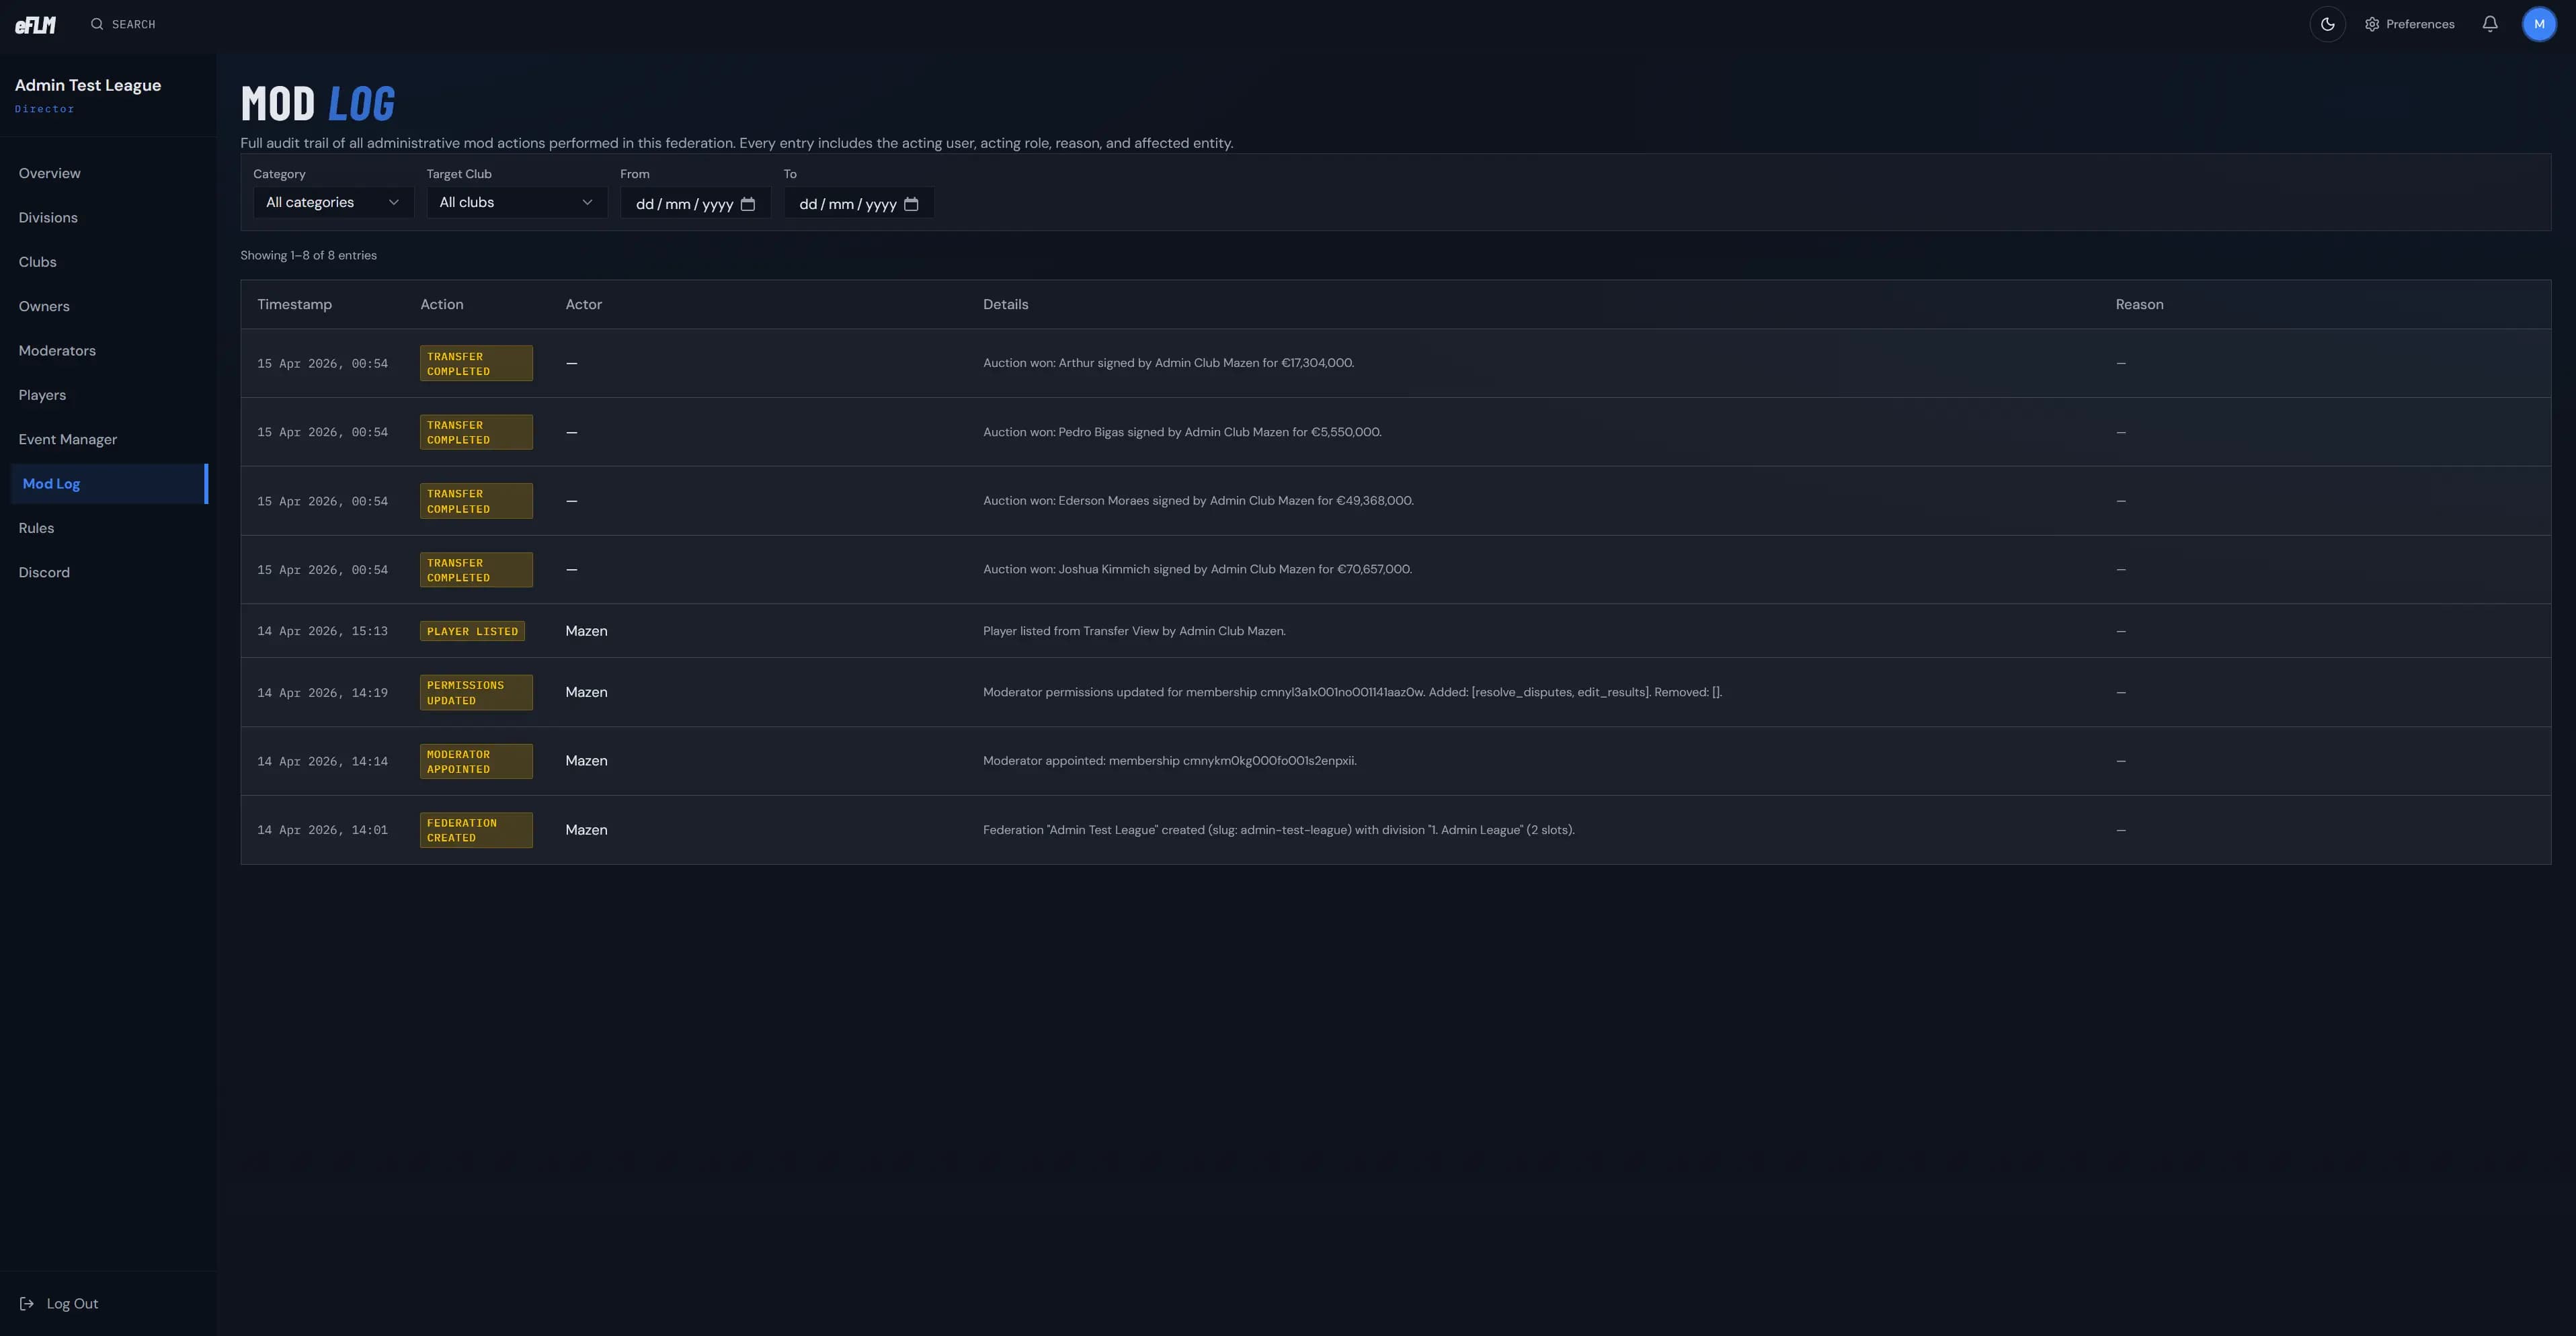The image size is (2576, 1336).
Task: Click the PERMISSIONS UPDATED badge
Action: click(476, 692)
